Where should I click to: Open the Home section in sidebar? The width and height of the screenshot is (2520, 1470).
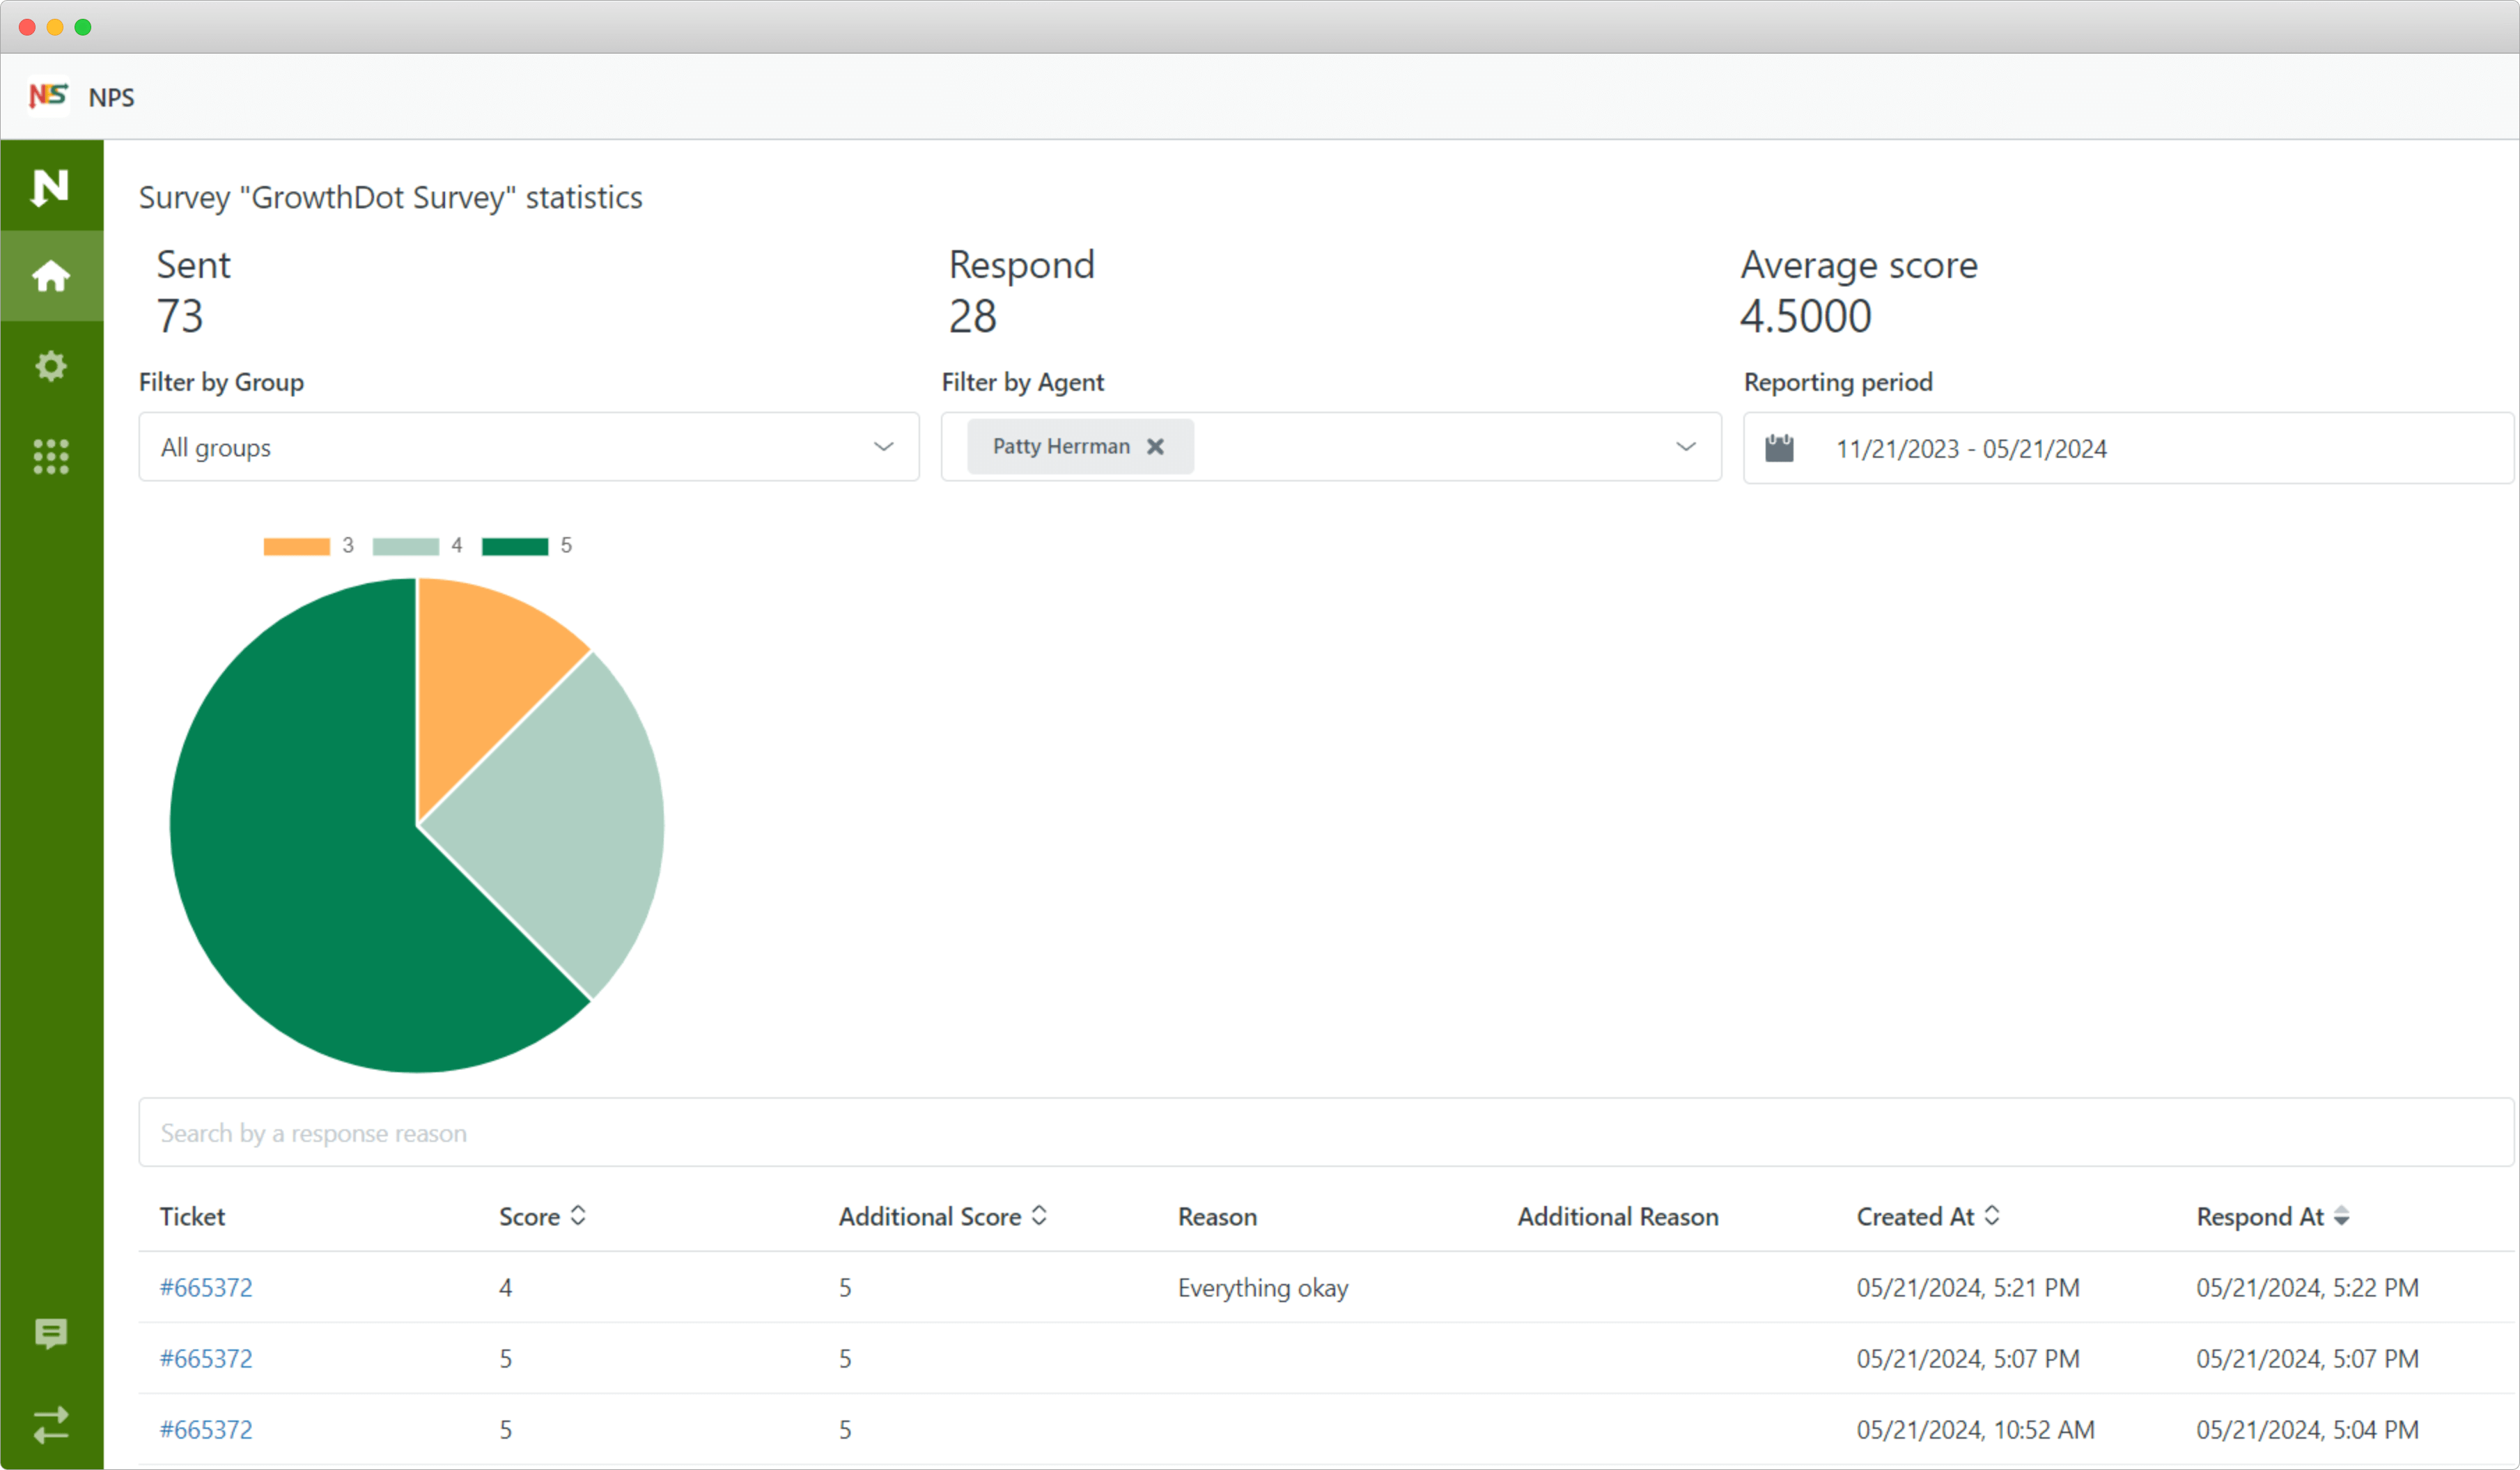click(50, 276)
